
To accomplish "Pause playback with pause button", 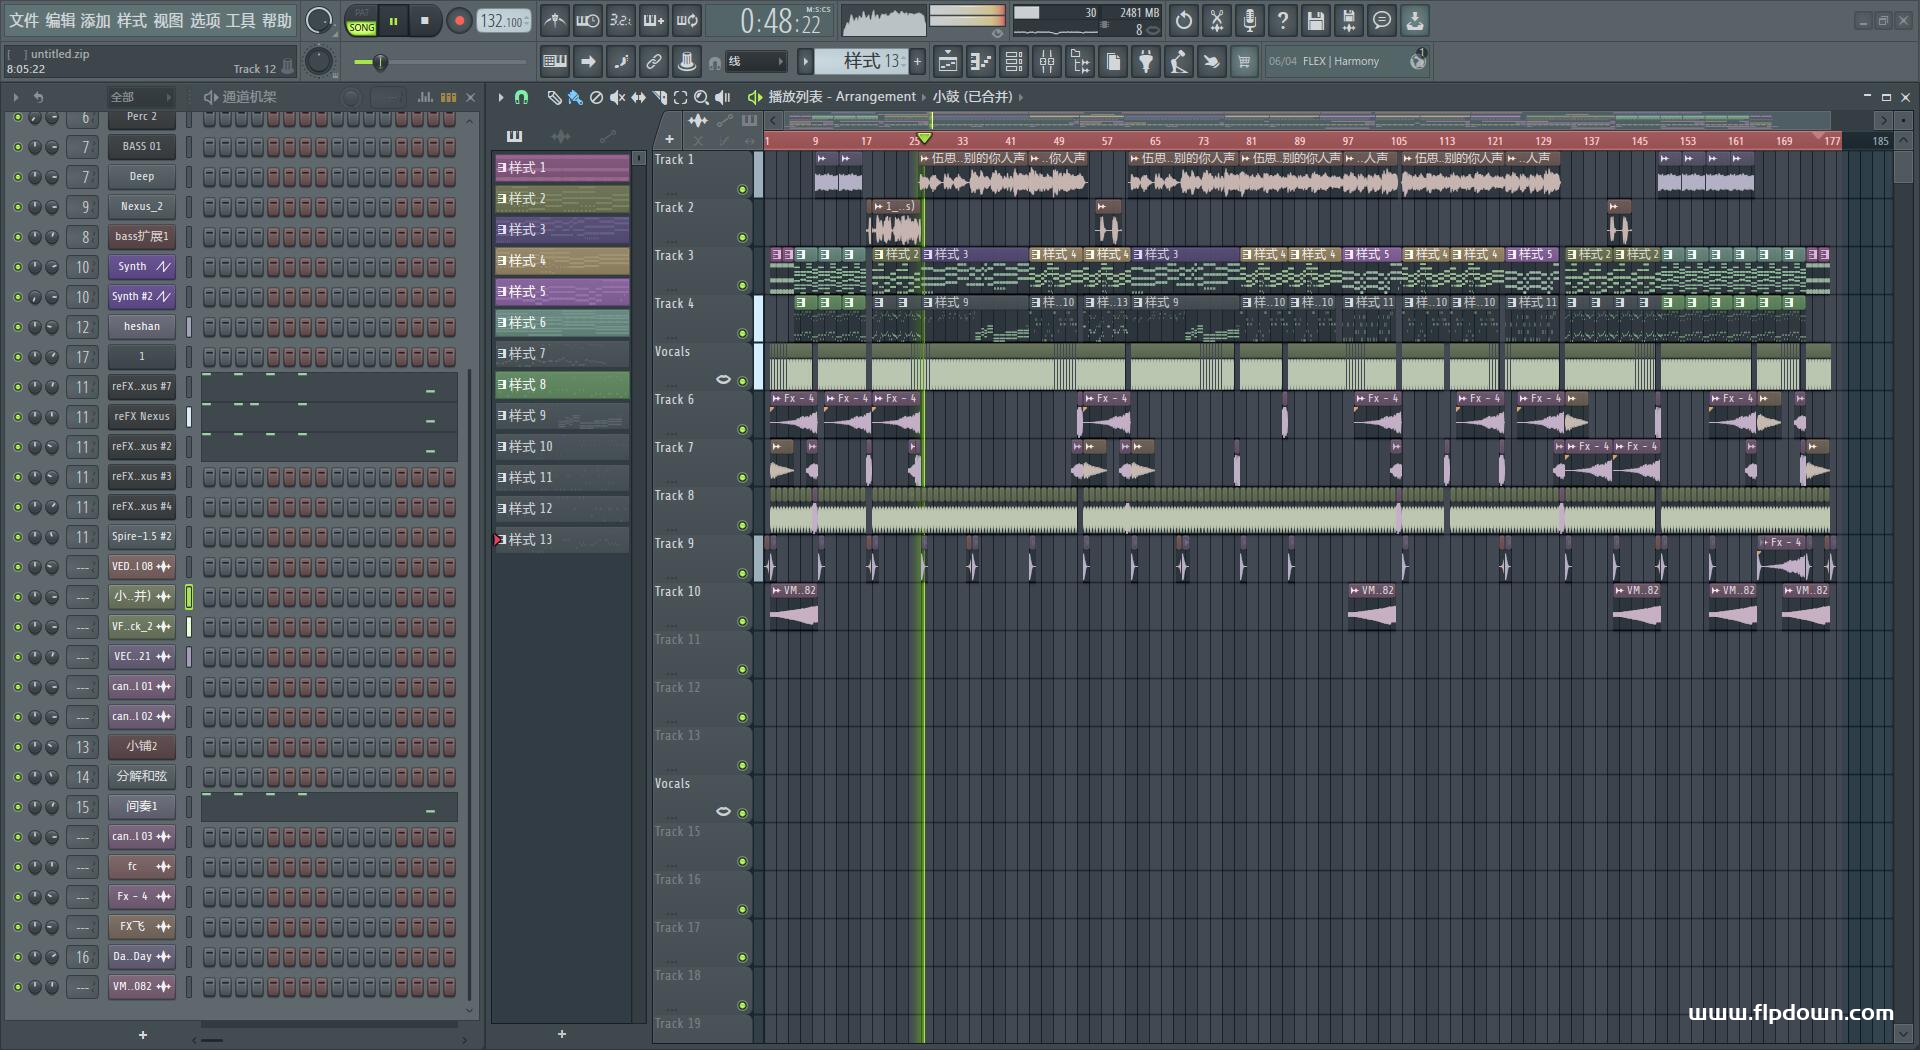I will pos(394,20).
